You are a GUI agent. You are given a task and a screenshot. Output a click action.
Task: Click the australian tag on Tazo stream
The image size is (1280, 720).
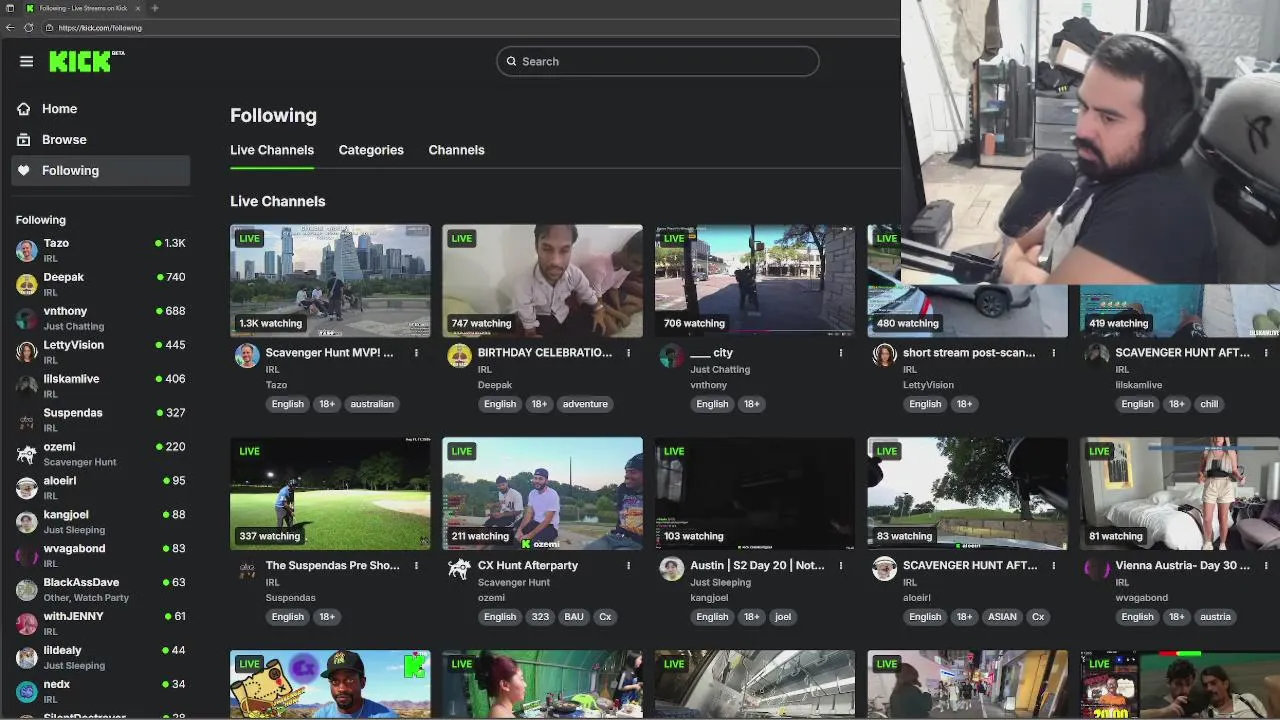[x=372, y=404]
